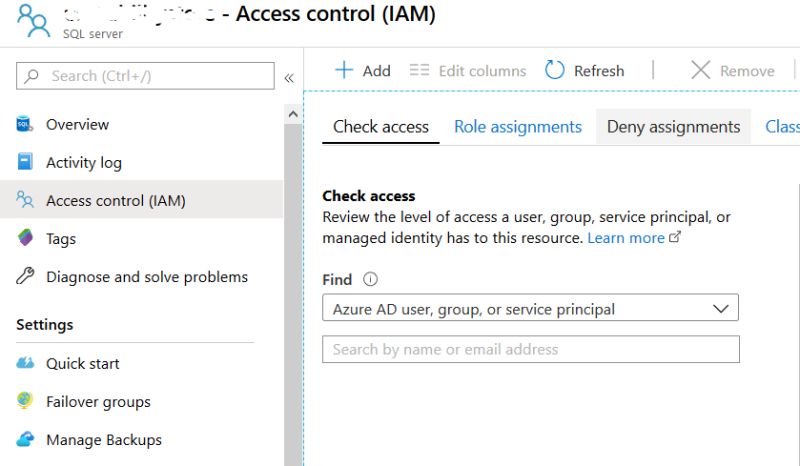Show the info tooltip icon next to Find

click(370, 279)
